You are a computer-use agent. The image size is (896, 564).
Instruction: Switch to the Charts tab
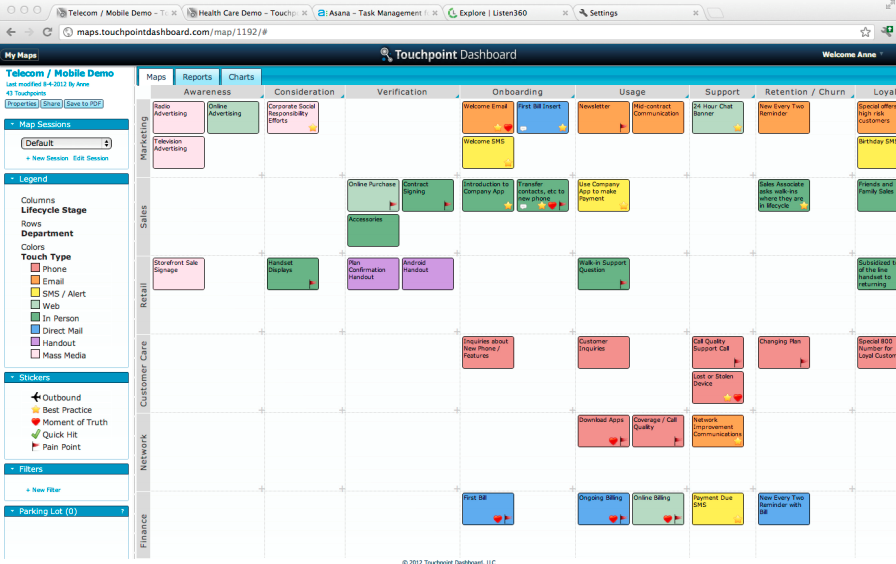point(241,77)
